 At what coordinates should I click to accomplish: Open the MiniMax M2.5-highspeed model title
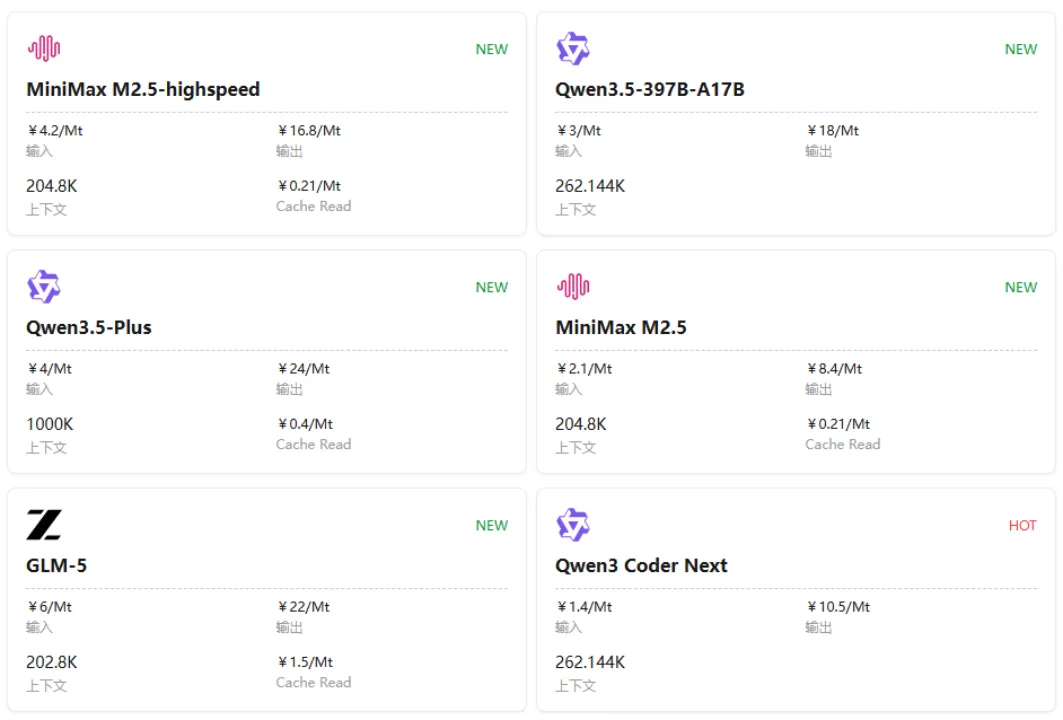(143, 89)
